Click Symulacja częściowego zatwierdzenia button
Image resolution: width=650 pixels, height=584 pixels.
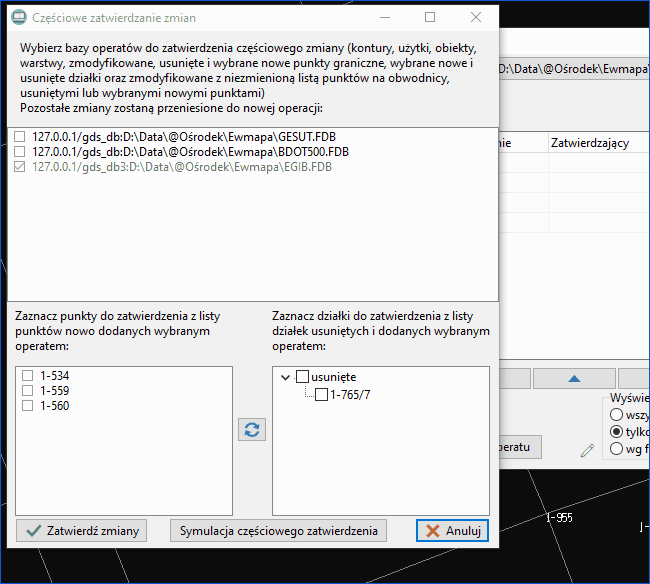tap(278, 531)
